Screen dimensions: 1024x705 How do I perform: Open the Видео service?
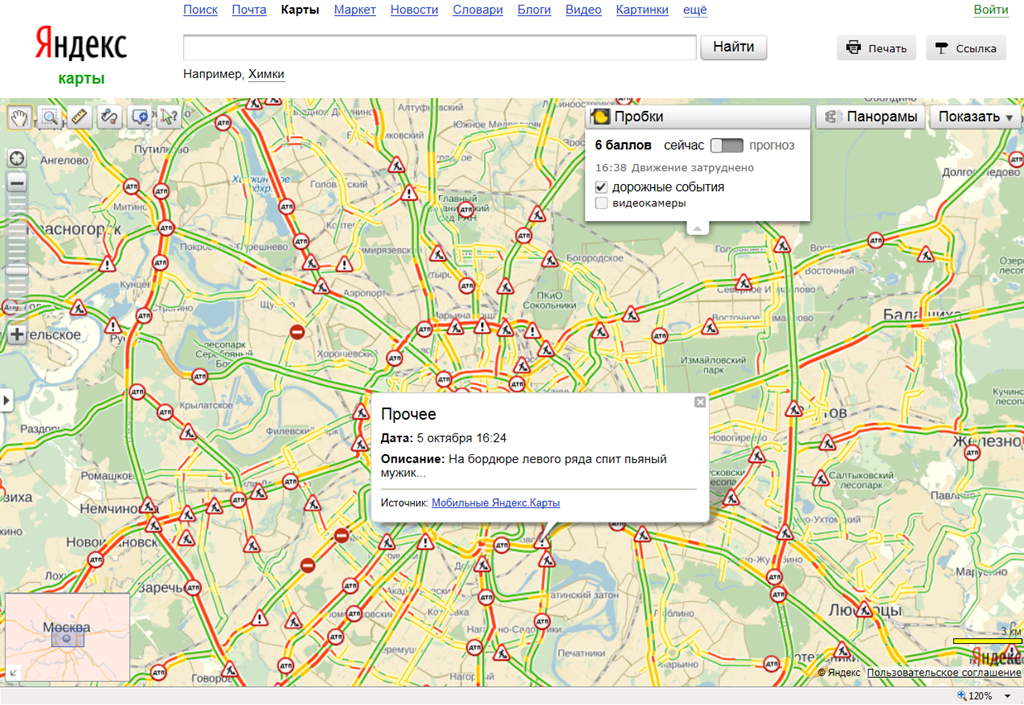pyautogui.click(x=583, y=10)
